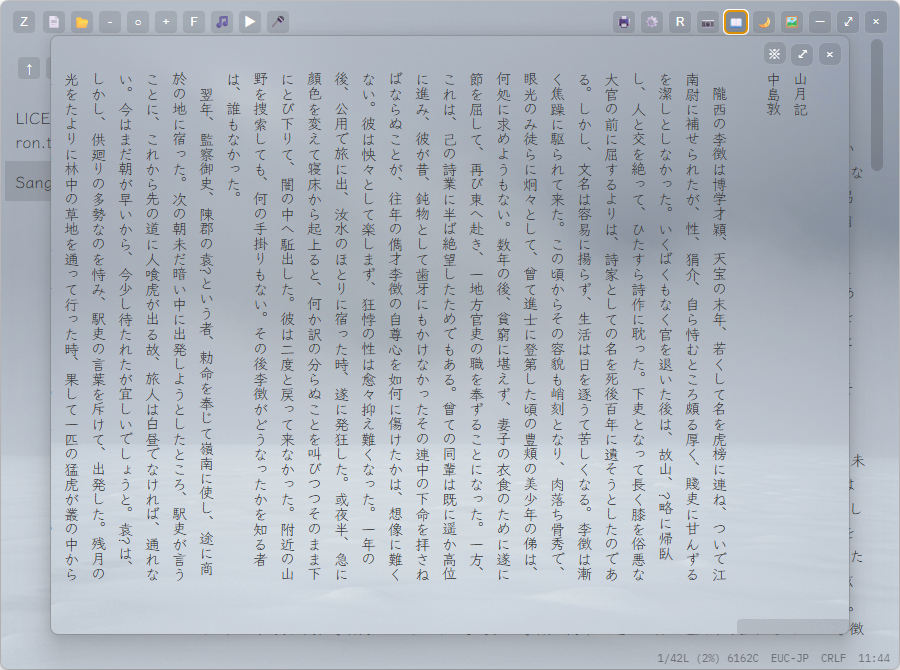
Task: Print the document with the printer icon
Action: click(624, 22)
